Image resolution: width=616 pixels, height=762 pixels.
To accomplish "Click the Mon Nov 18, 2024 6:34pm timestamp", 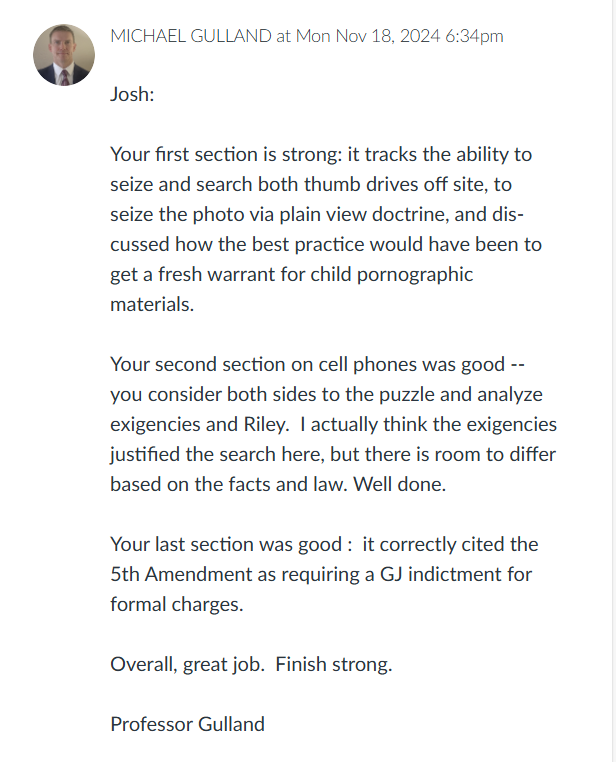I will (x=399, y=36).
